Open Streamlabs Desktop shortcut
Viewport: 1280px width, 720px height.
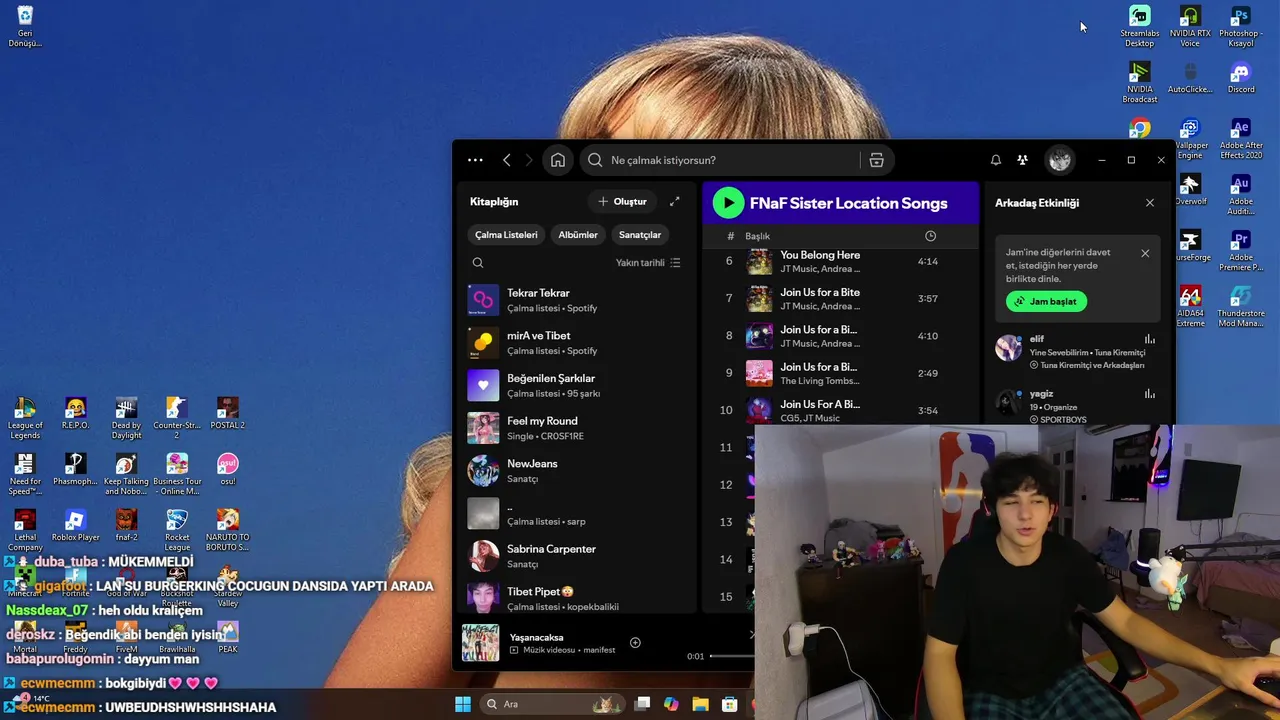[1139, 27]
